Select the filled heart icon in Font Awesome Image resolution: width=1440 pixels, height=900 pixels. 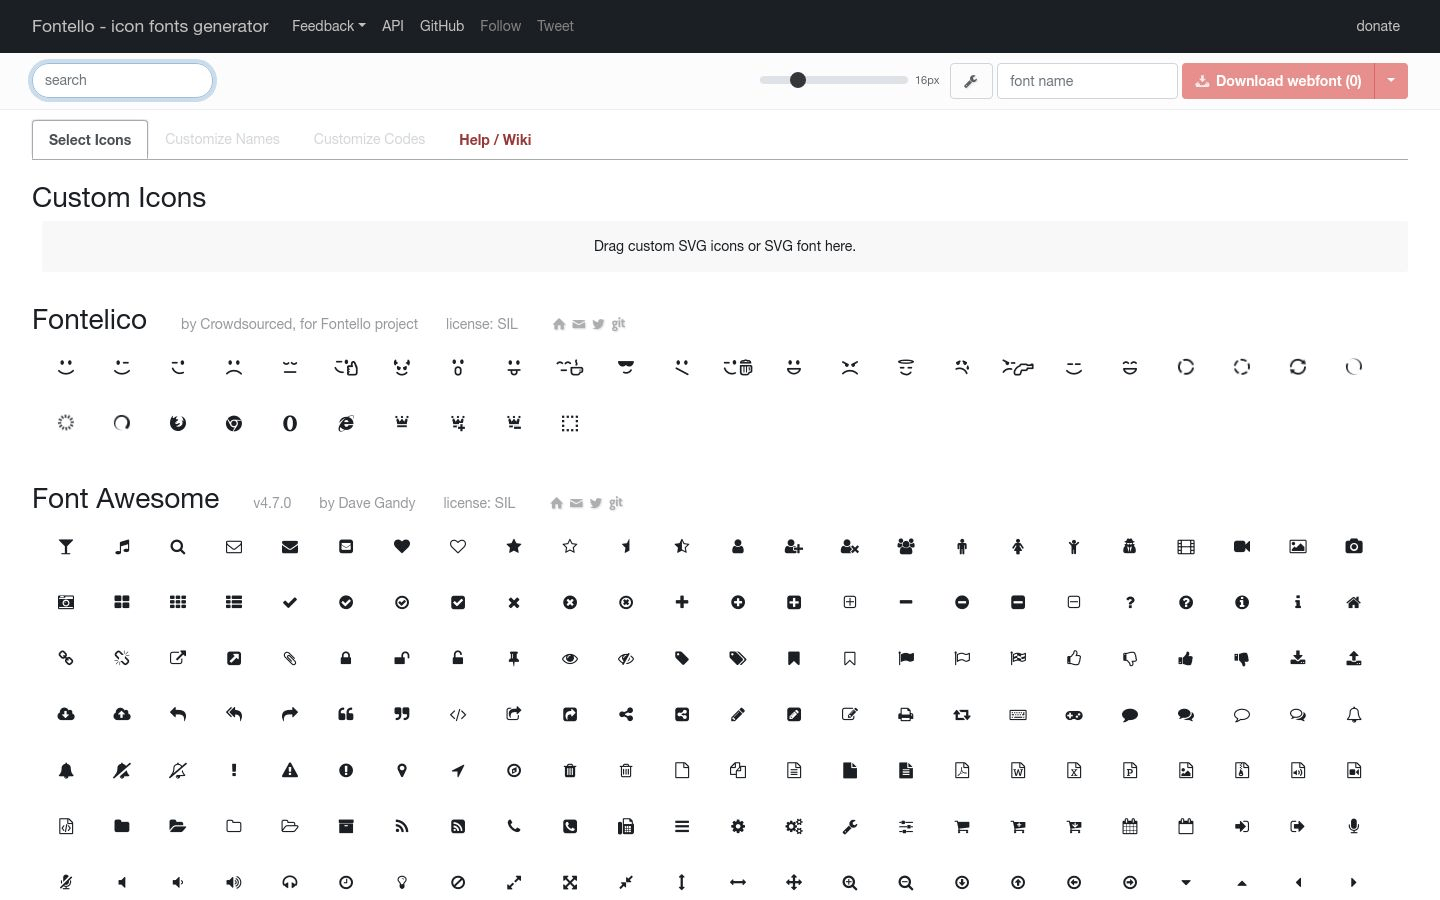(402, 546)
